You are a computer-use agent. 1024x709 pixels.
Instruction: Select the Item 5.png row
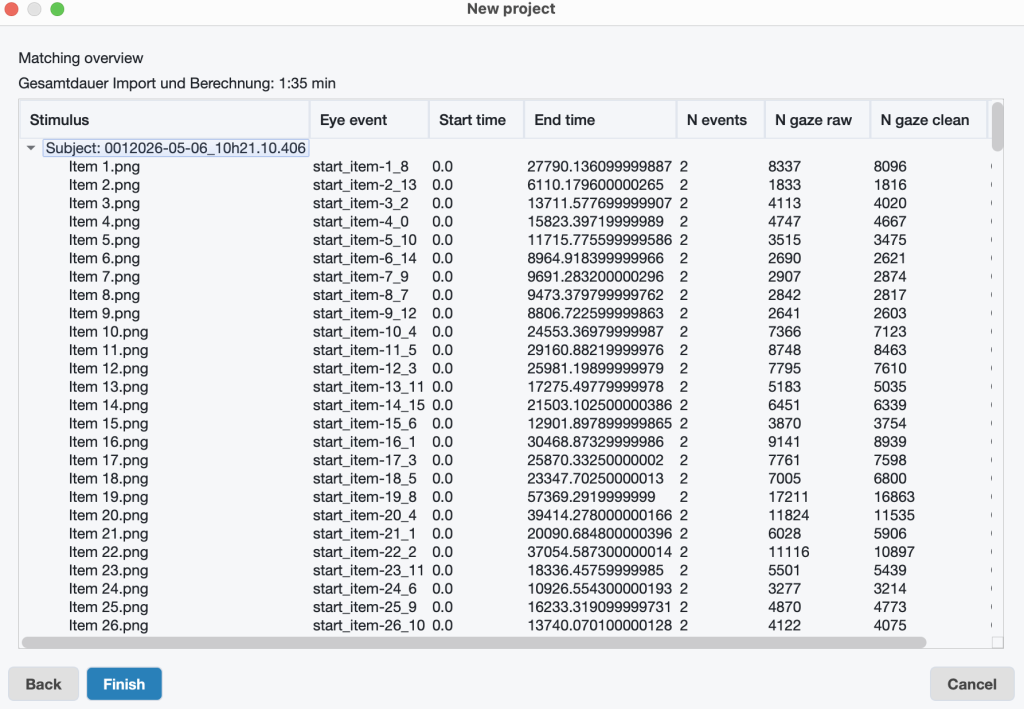coord(504,240)
